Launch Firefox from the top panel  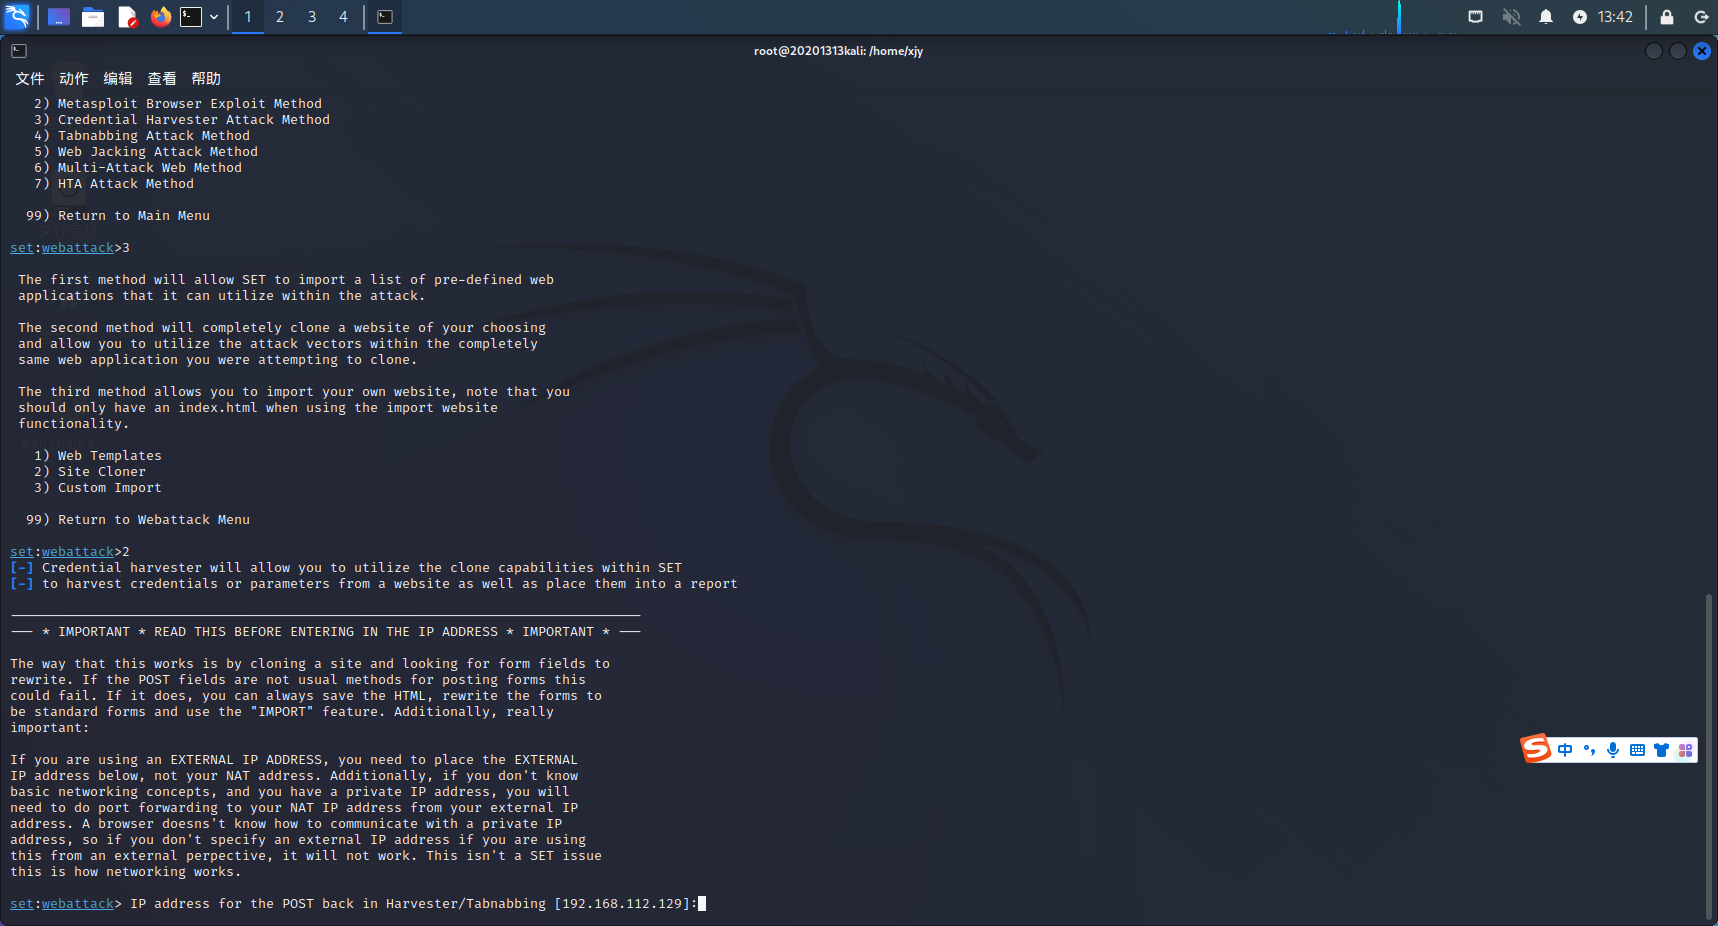coord(160,17)
